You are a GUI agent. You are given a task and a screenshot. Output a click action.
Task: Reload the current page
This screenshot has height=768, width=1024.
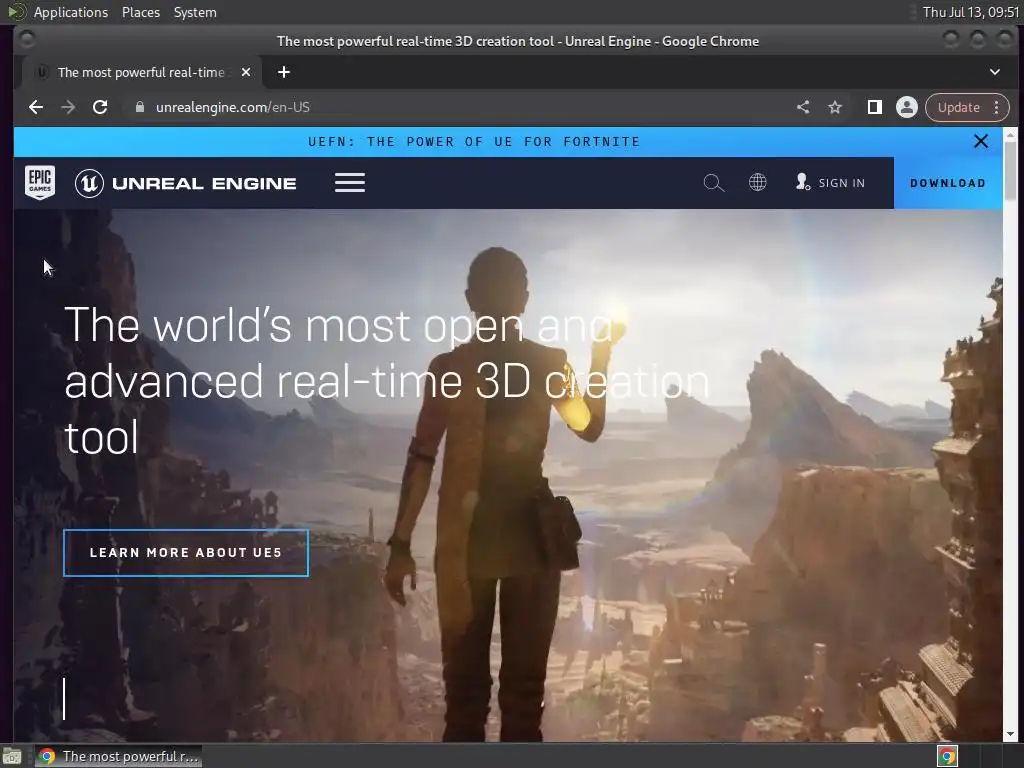(100, 107)
